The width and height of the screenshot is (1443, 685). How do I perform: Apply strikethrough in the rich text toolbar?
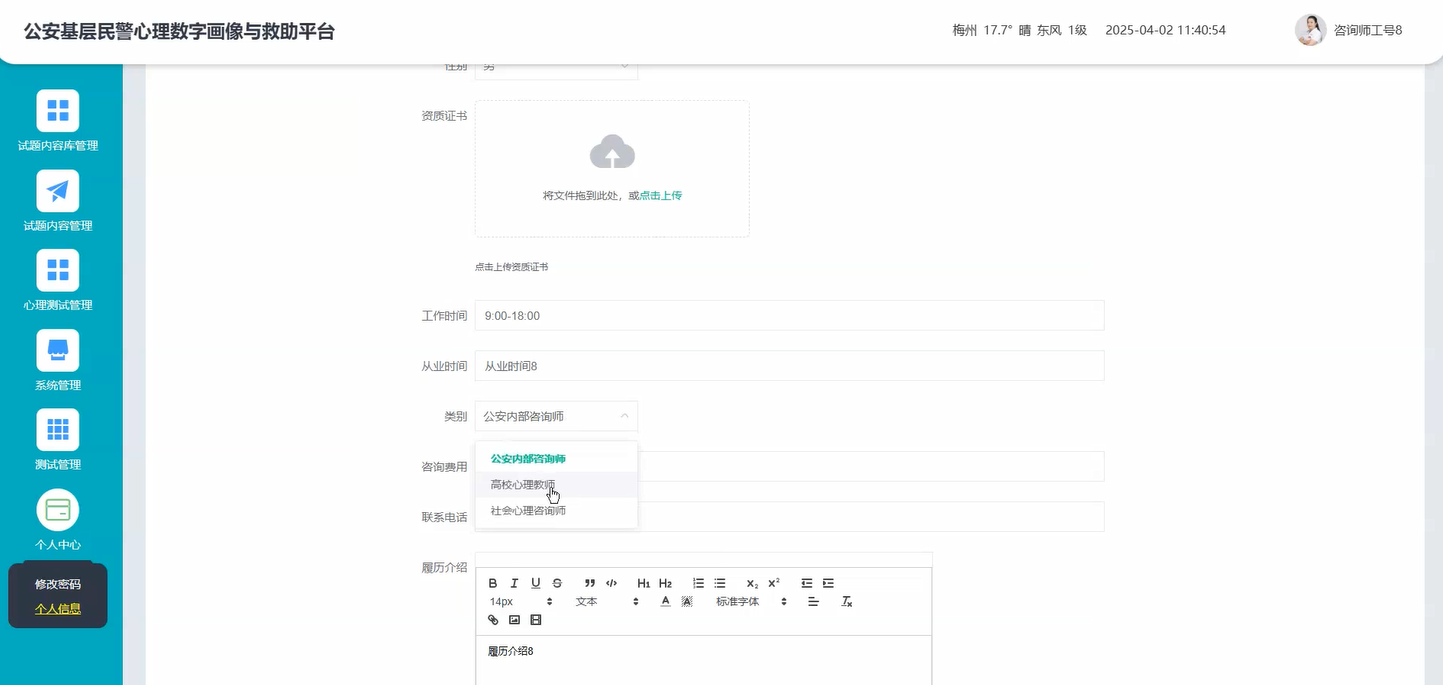tap(557, 583)
